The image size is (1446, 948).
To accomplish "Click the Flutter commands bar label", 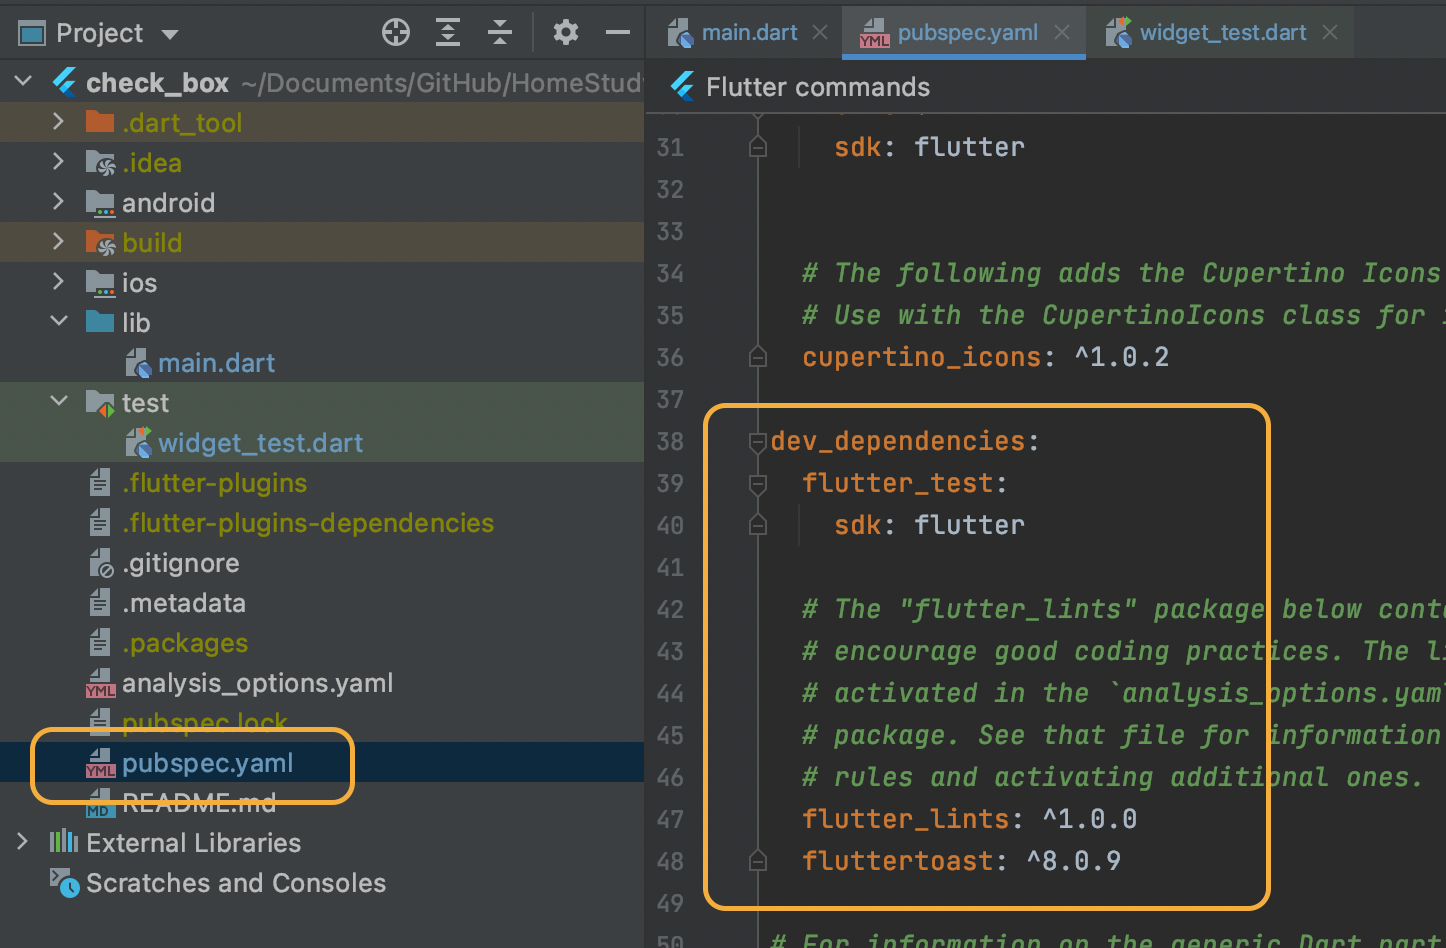I will point(818,87).
